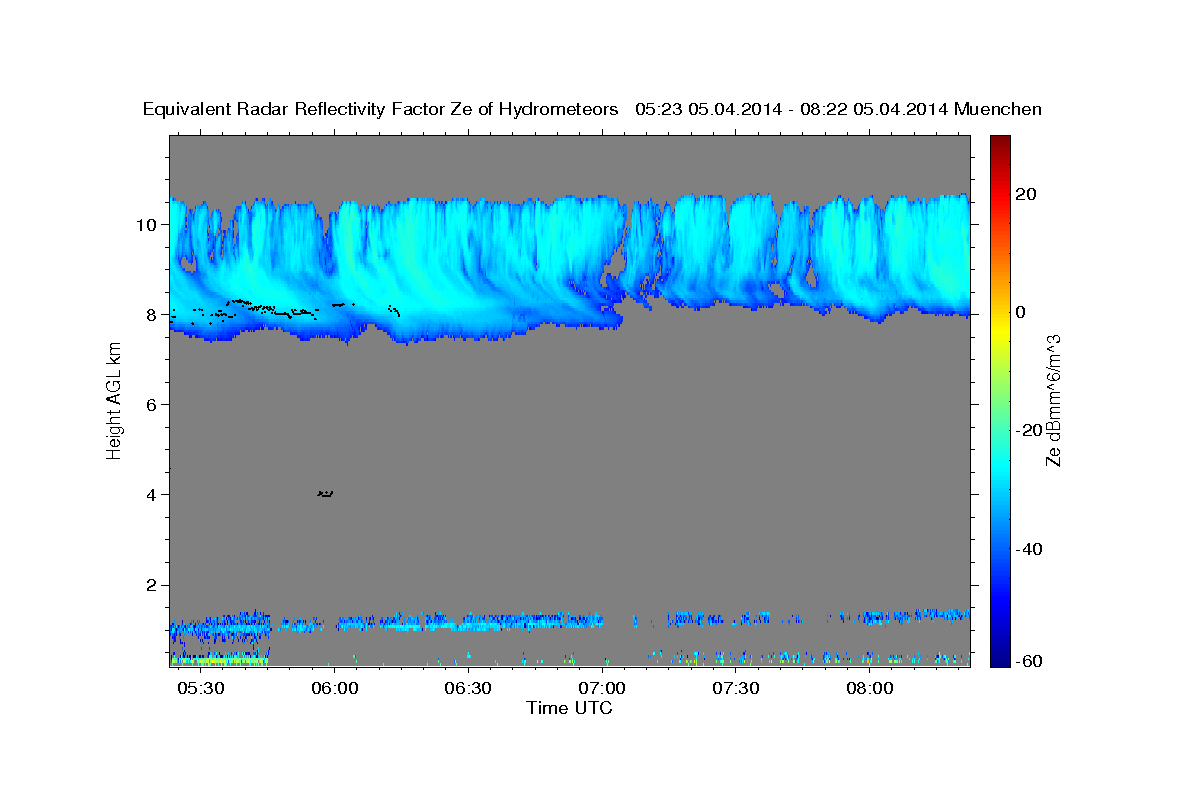Click the 07:00 time tick label
1200x800 pixels.
602,689
